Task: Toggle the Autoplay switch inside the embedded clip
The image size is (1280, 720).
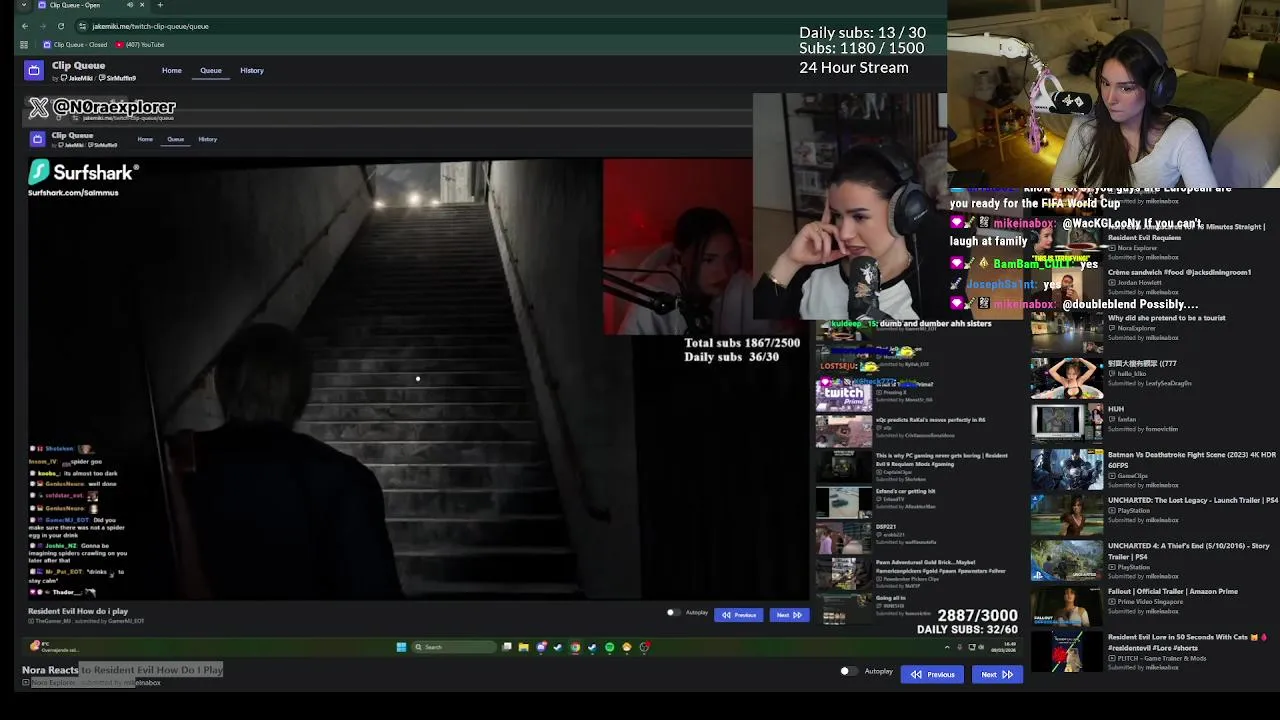Action: coord(673,613)
